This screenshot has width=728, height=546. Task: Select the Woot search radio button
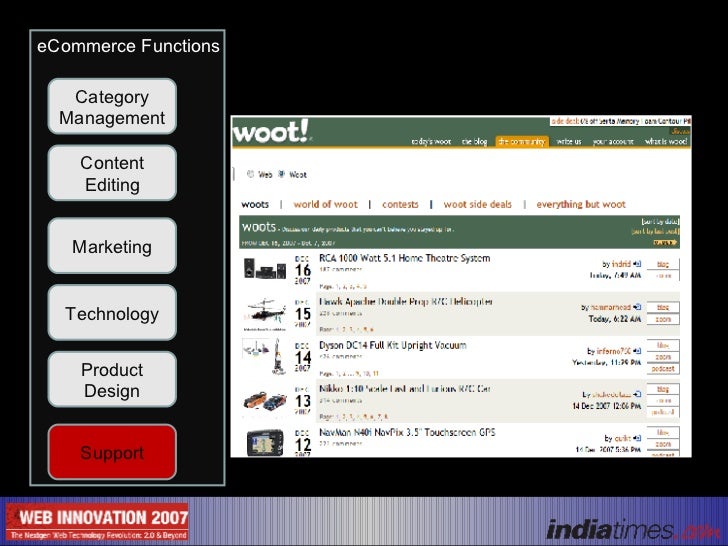(281, 174)
